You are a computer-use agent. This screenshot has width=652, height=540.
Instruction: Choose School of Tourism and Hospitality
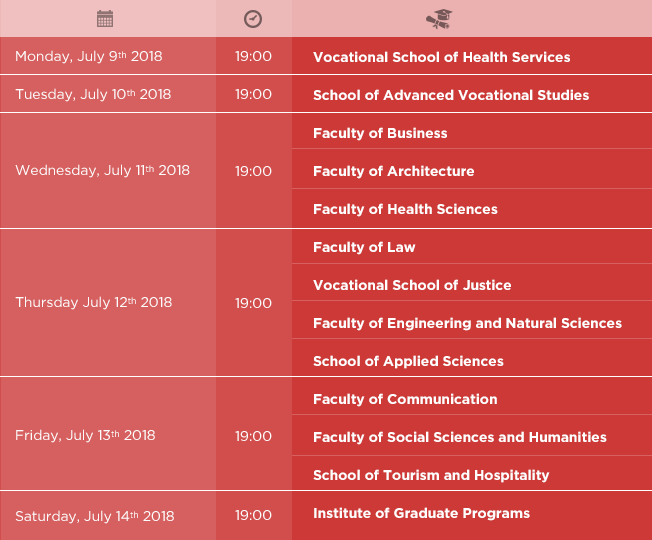431,475
